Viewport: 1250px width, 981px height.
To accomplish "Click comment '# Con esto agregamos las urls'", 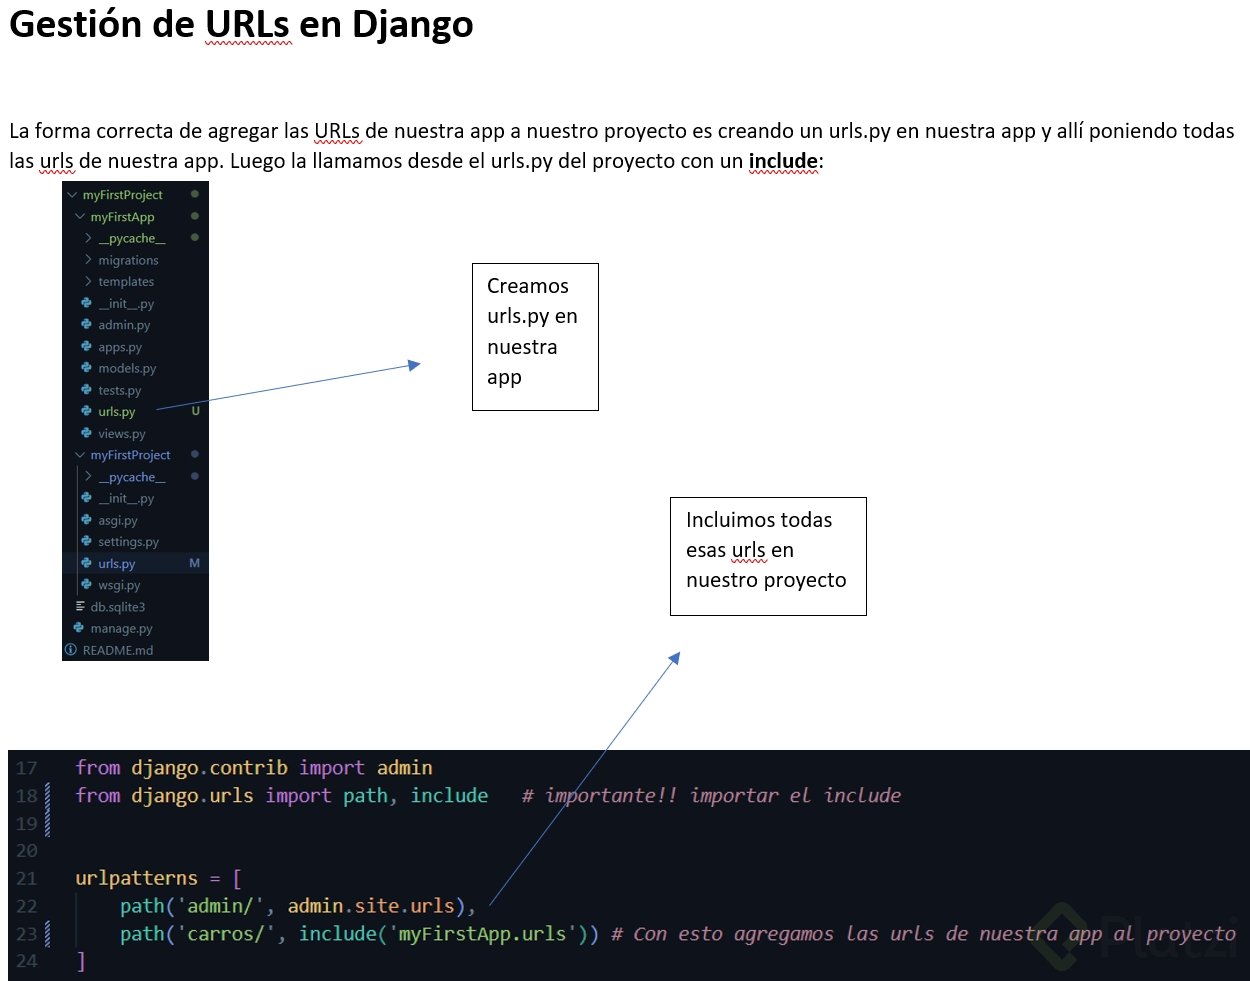I will point(923,934).
